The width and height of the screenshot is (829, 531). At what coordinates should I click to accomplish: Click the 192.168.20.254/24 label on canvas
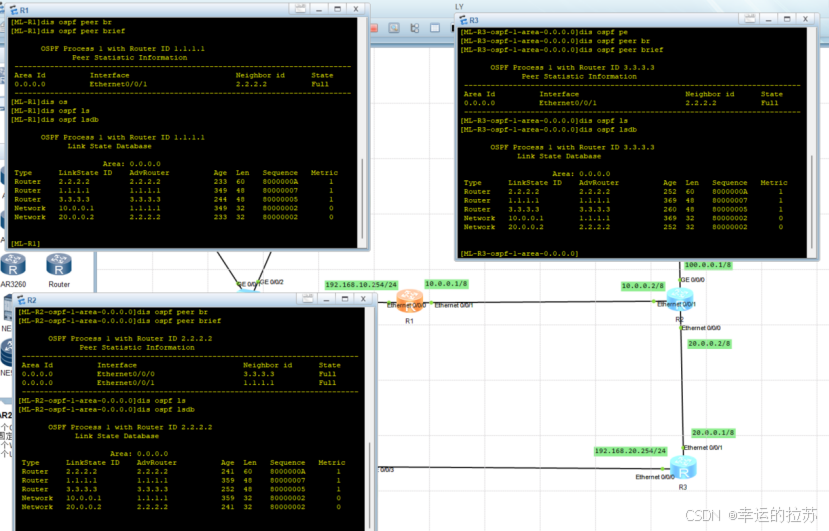click(631, 451)
